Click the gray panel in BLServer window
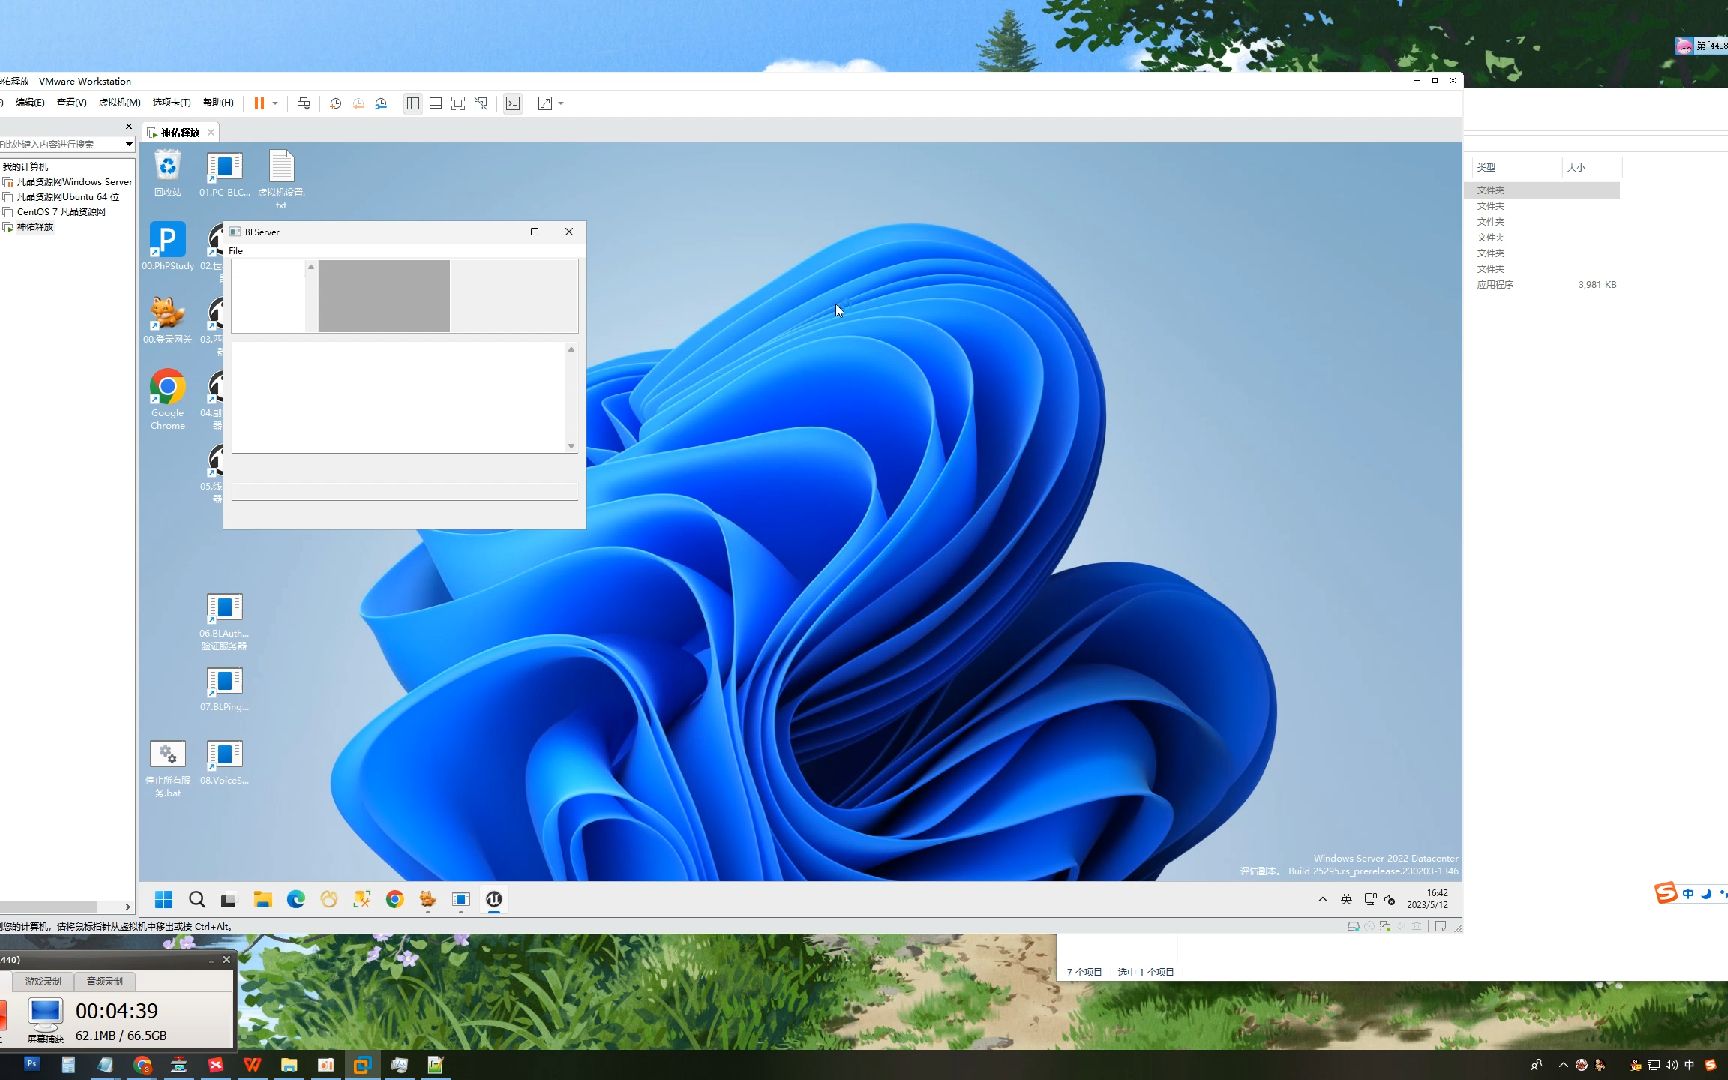This screenshot has width=1728, height=1080. coord(384,295)
